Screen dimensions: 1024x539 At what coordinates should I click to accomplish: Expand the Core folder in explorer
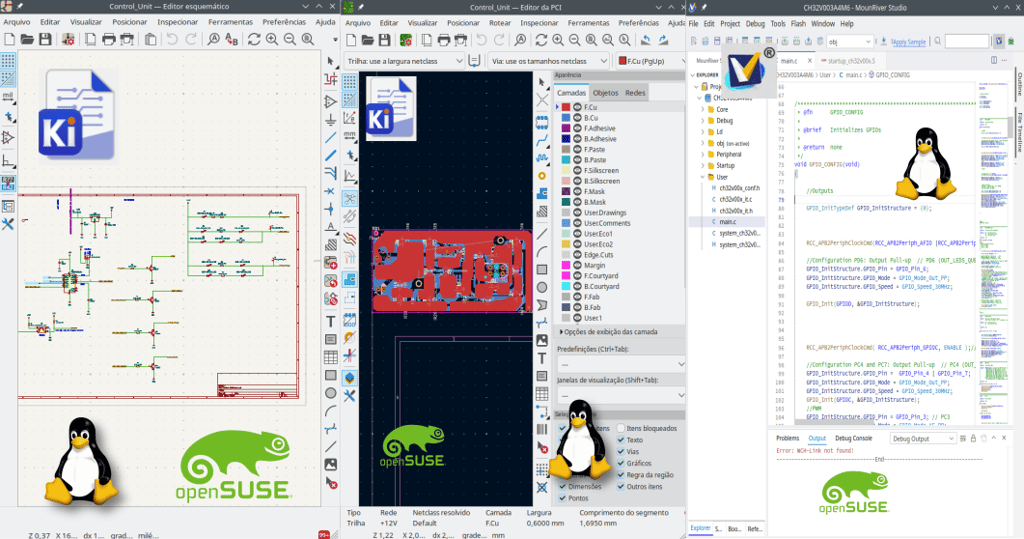pyautogui.click(x=703, y=110)
